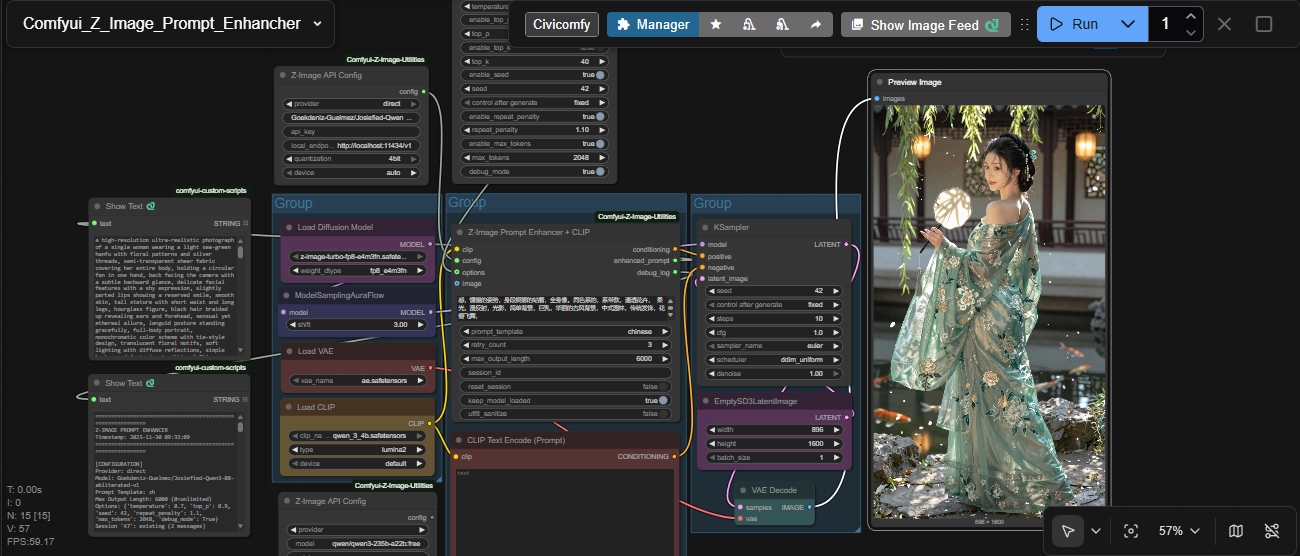The height and width of the screenshot is (556, 1300).
Task: Open the workflow name dropdown chevron
Action: click(317, 23)
